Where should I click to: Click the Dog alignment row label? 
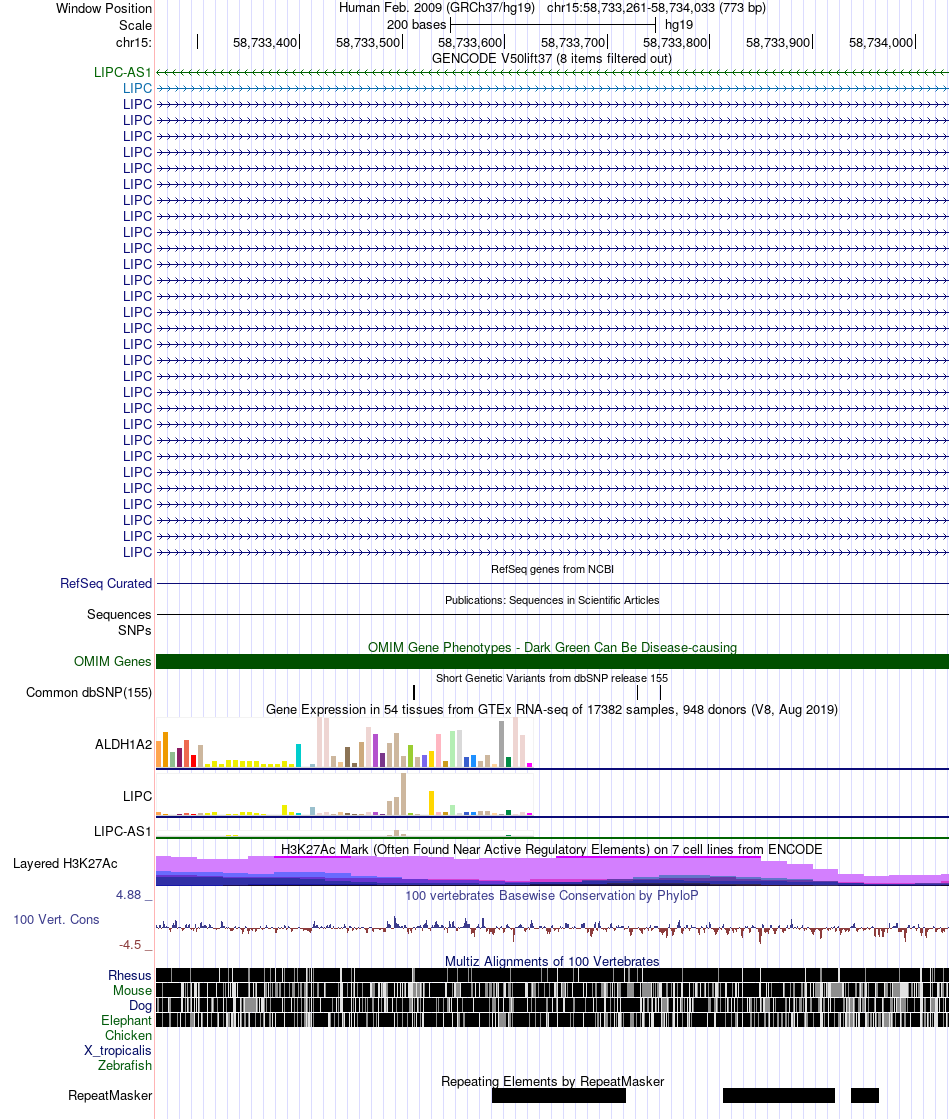click(141, 1006)
